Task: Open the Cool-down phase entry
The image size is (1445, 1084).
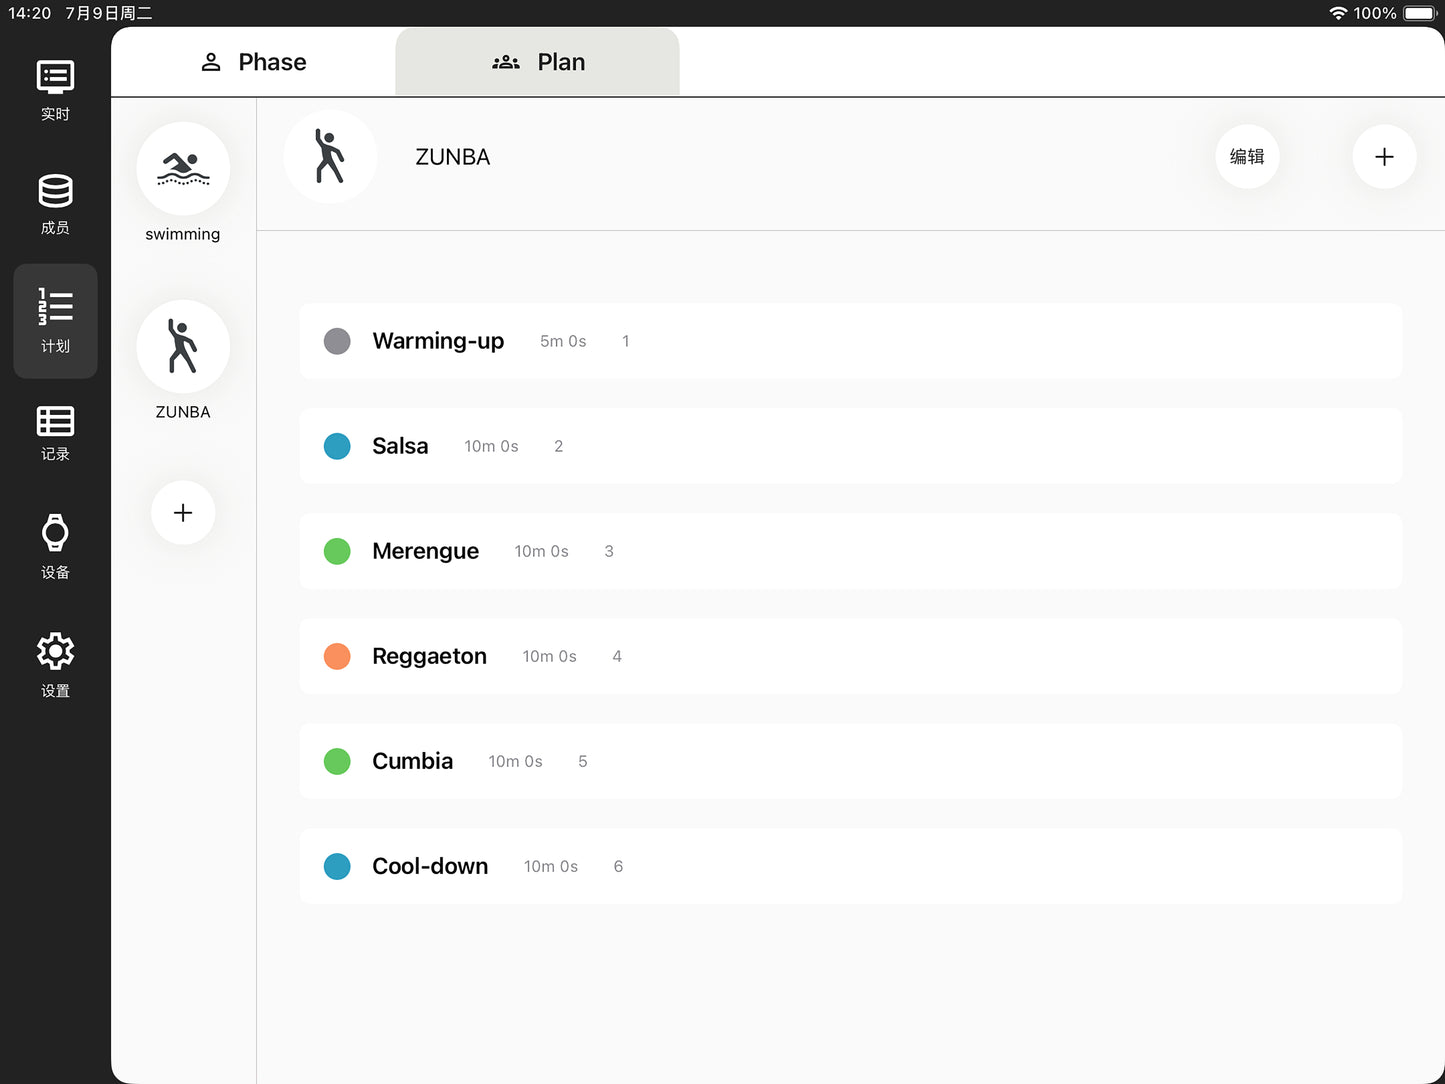Action: (850, 866)
